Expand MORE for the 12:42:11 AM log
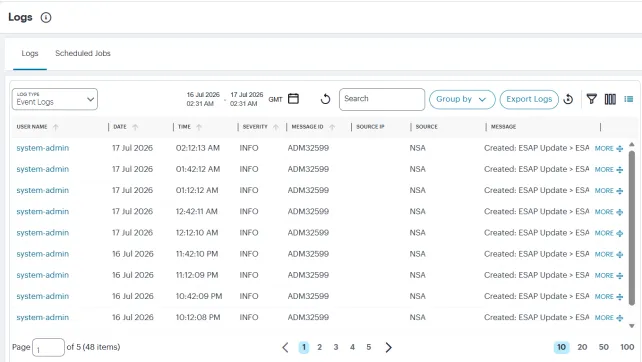 tap(609, 212)
